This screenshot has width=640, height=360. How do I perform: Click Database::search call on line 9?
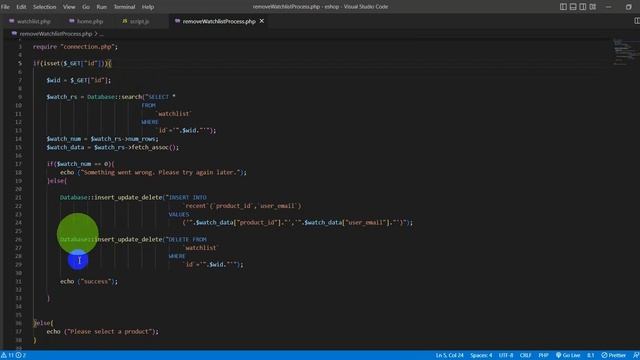pos(114,97)
